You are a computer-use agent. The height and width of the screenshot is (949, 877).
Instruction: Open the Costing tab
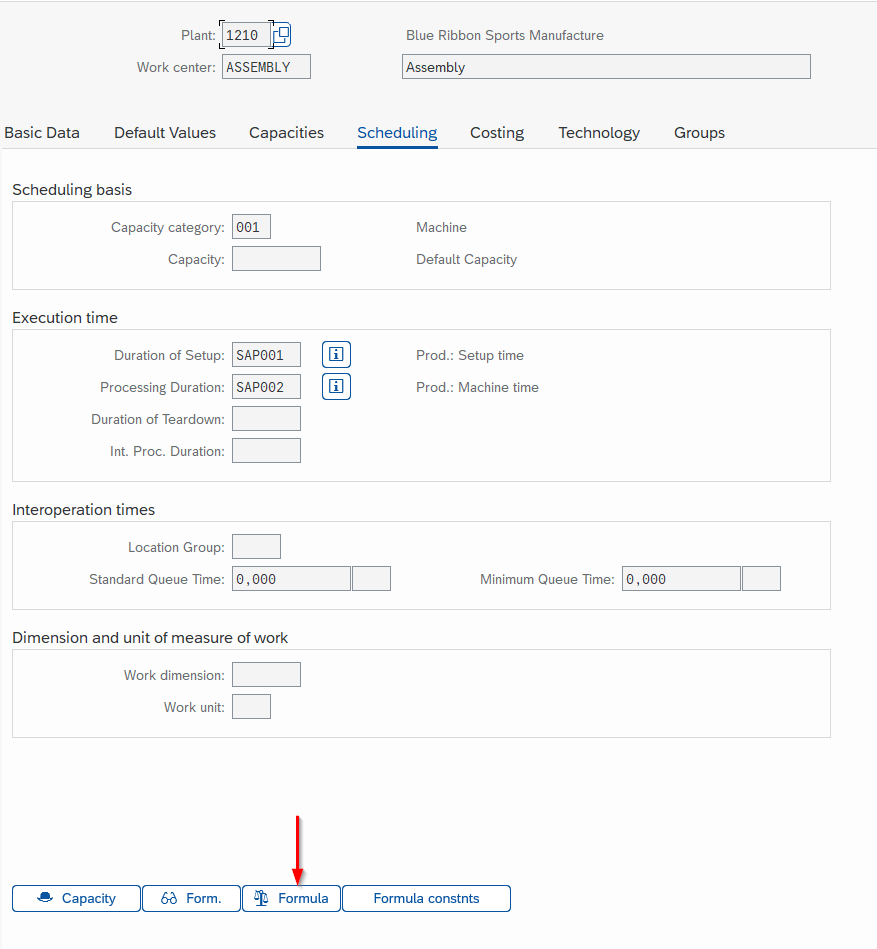tap(497, 133)
